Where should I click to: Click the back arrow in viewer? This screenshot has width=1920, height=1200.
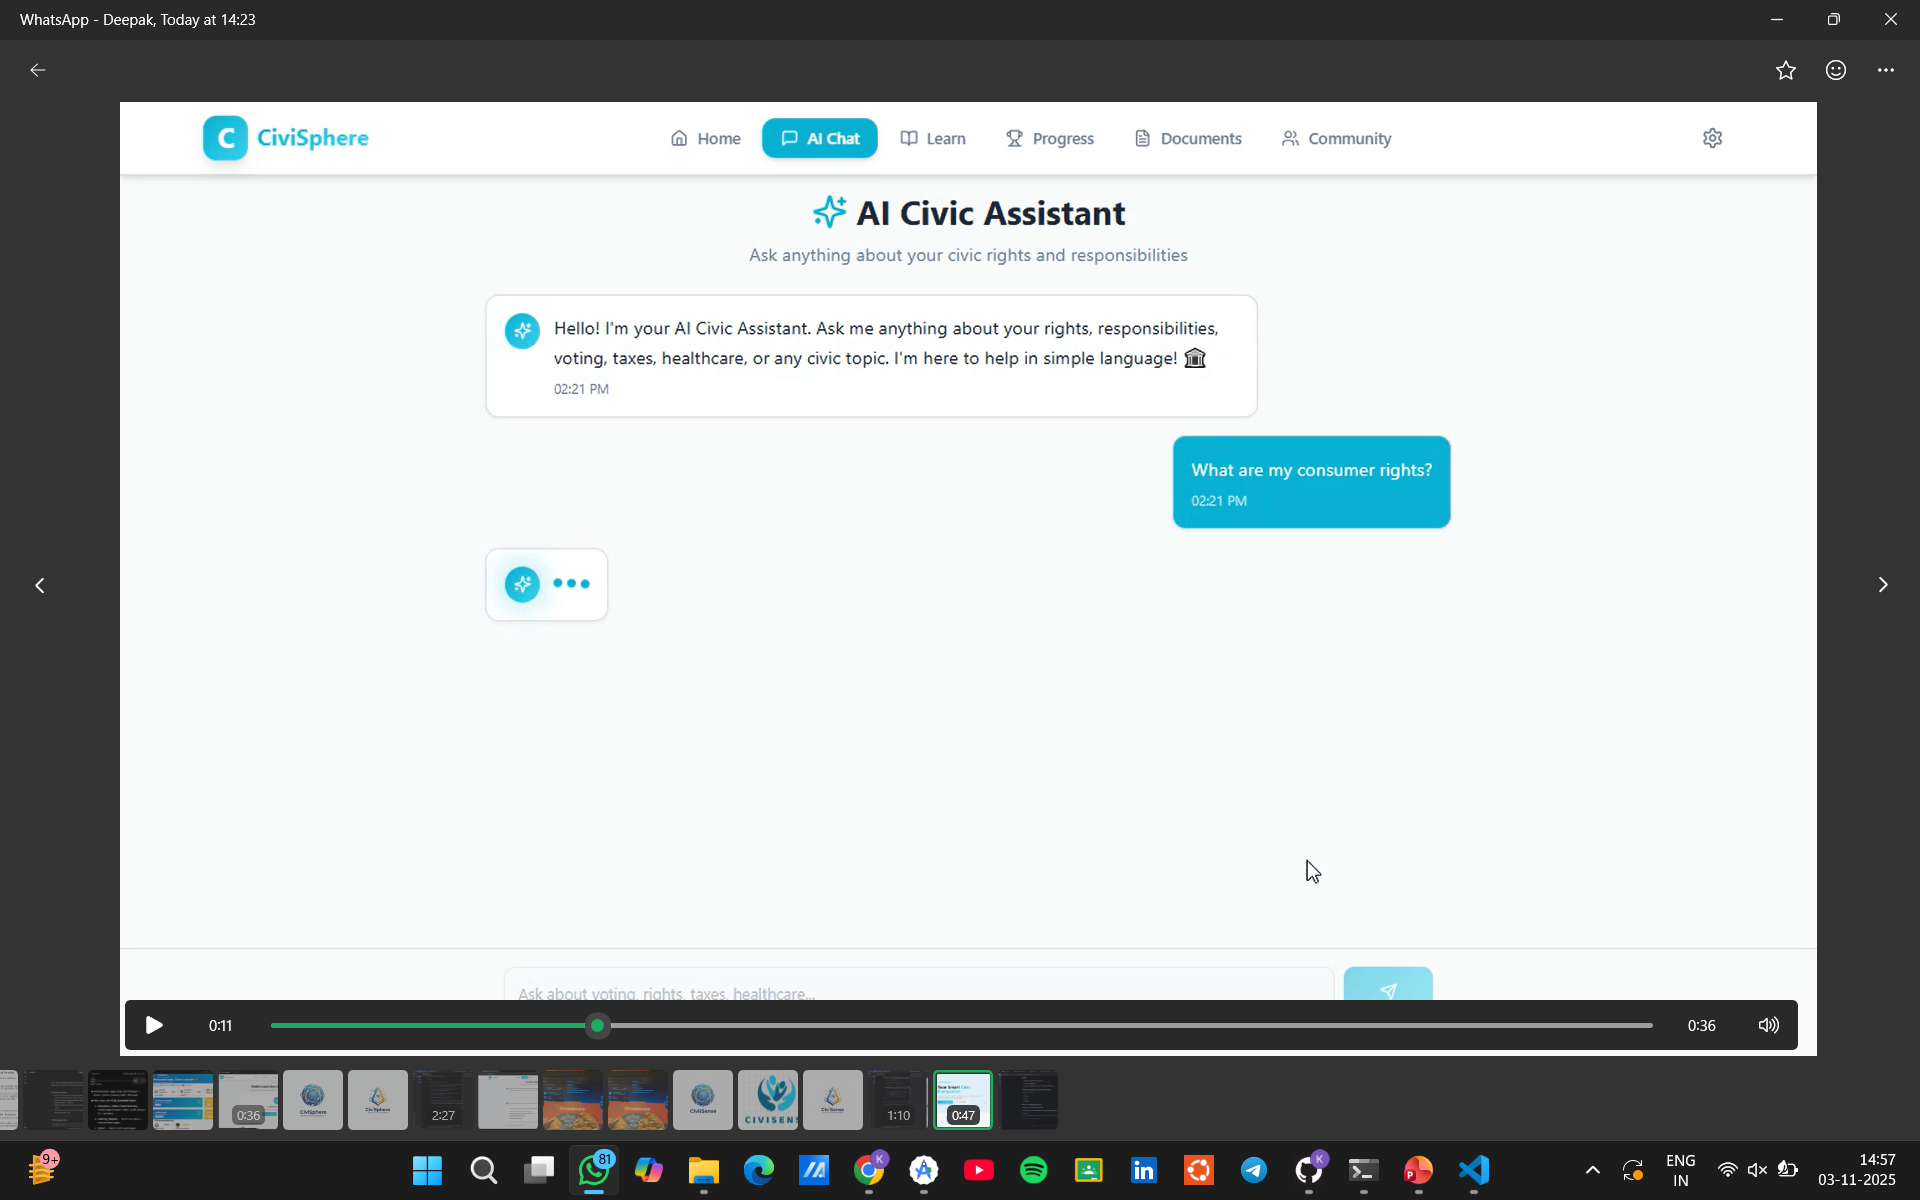click(38, 70)
